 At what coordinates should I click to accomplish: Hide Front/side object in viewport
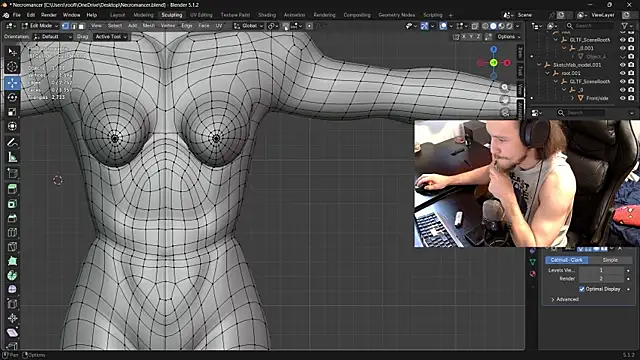(622, 98)
